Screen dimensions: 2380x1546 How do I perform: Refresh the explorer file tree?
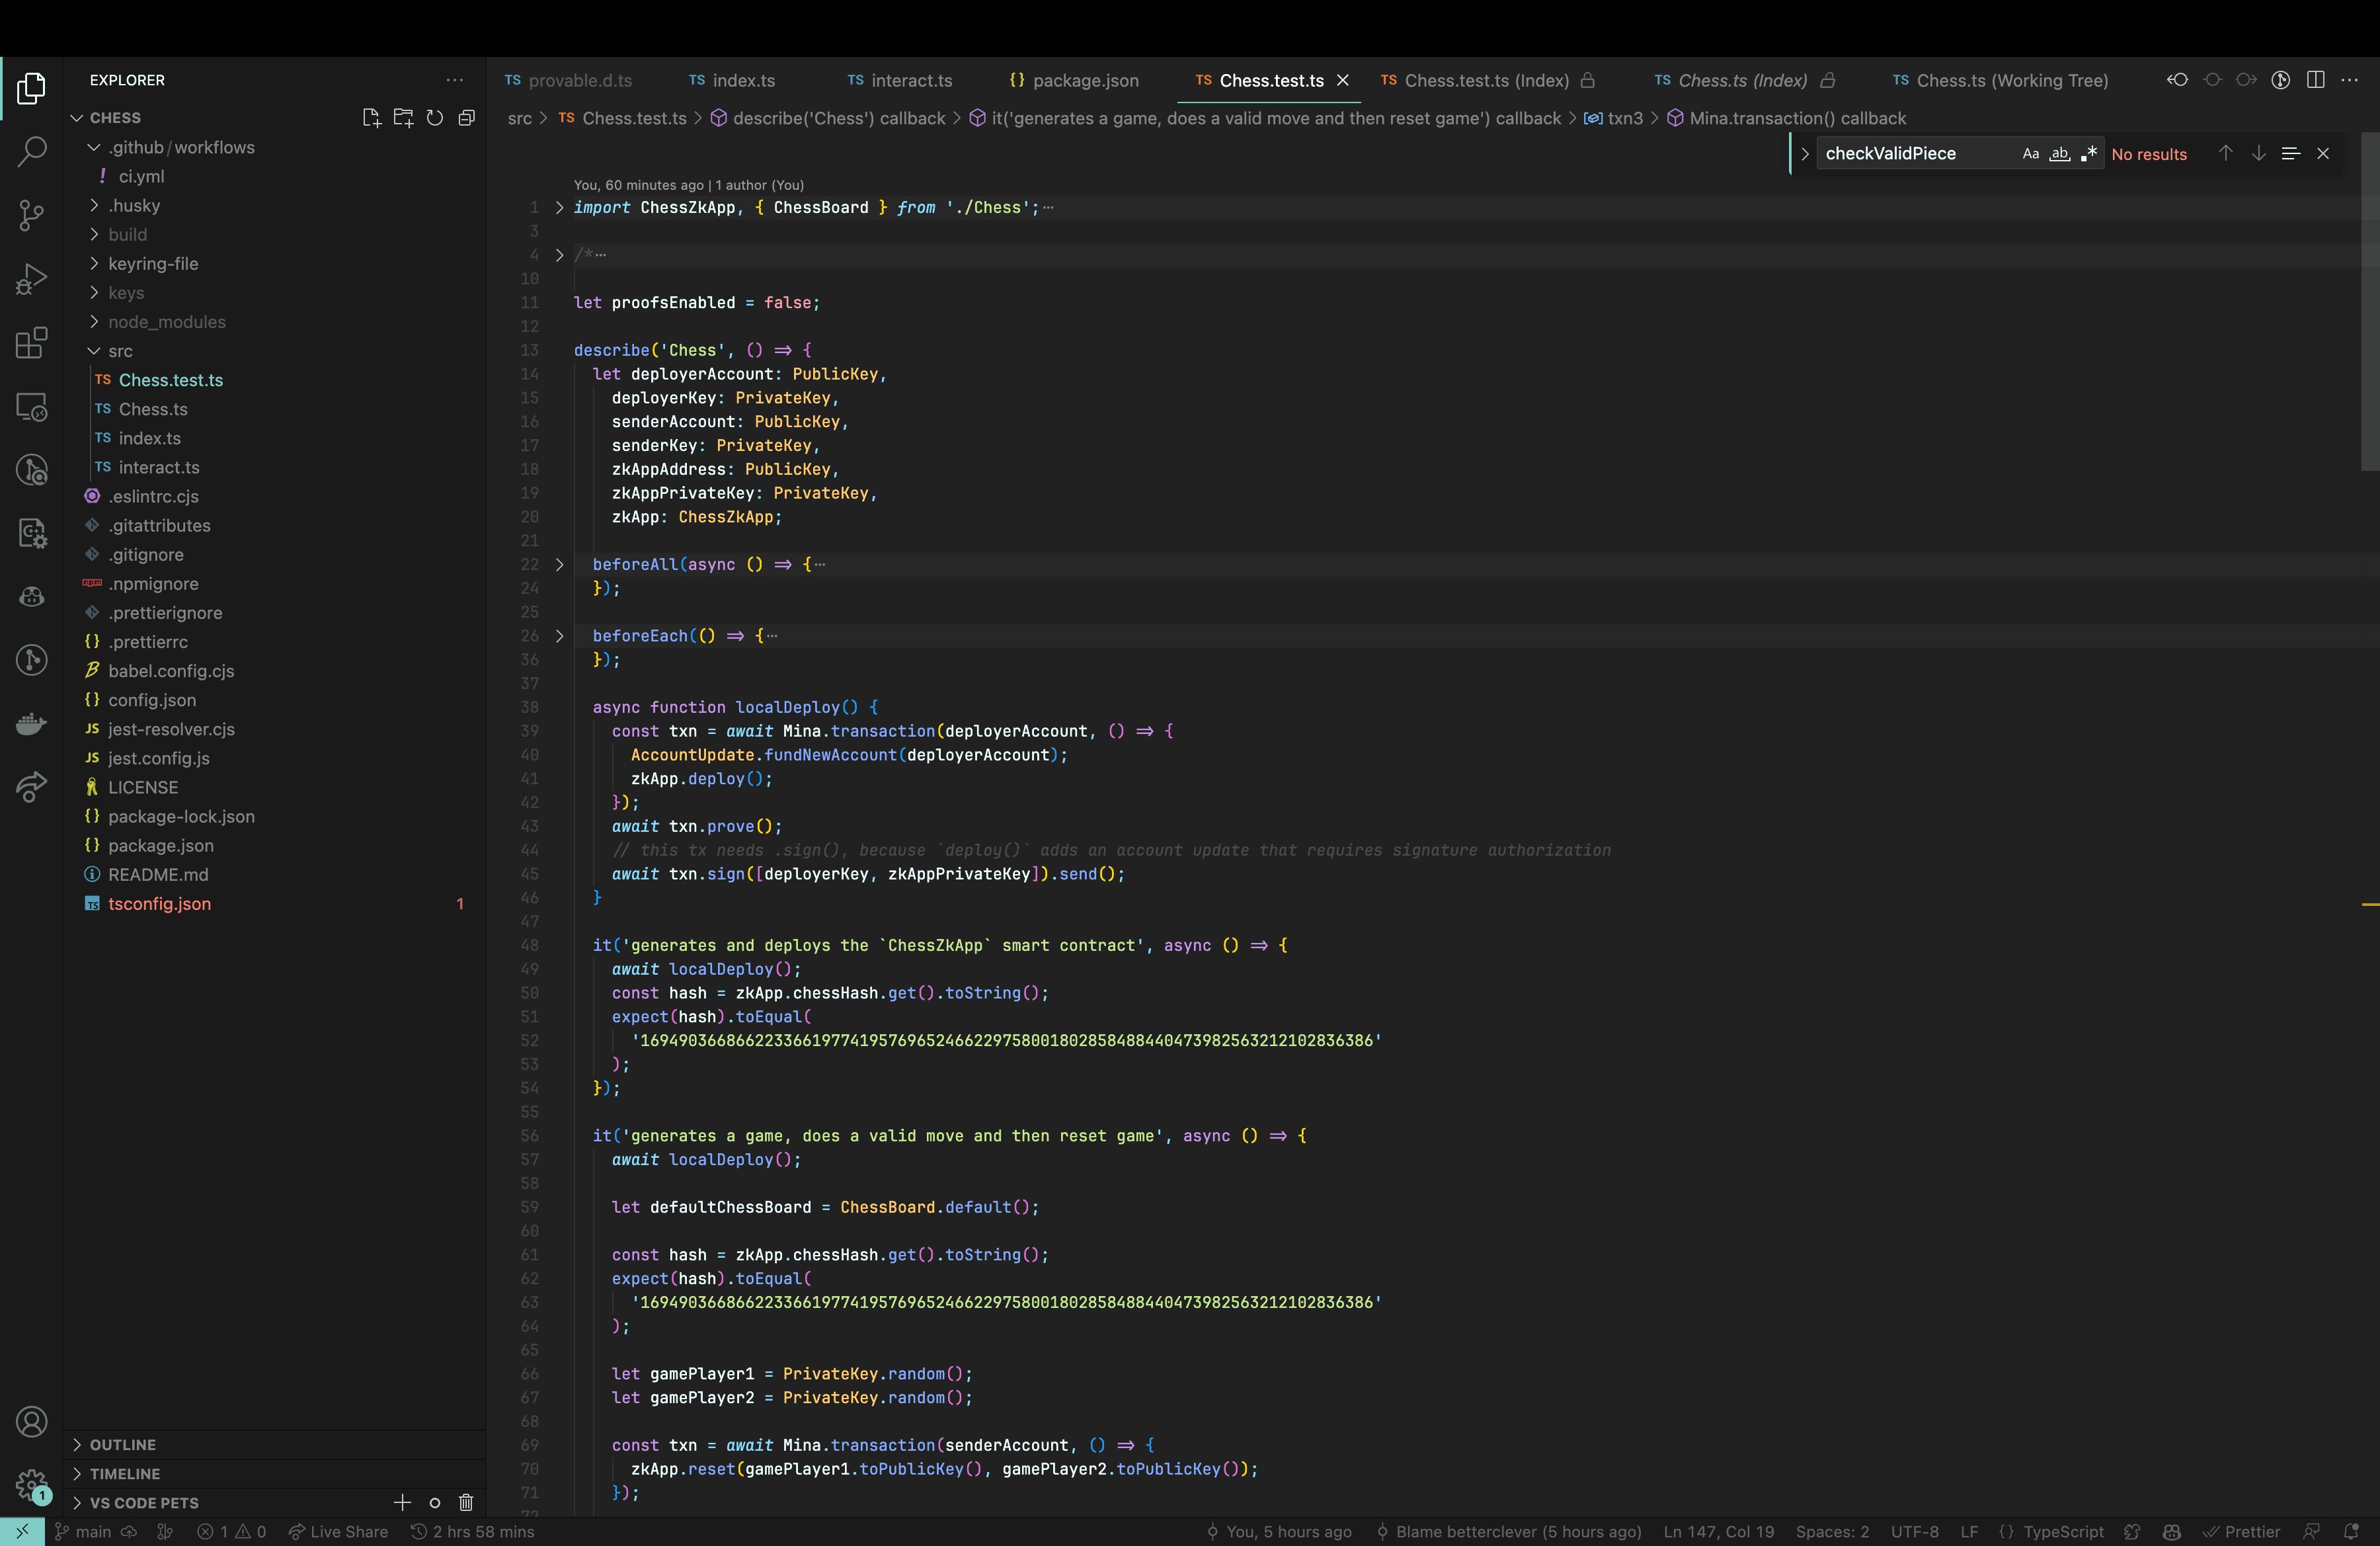pyautogui.click(x=435, y=118)
